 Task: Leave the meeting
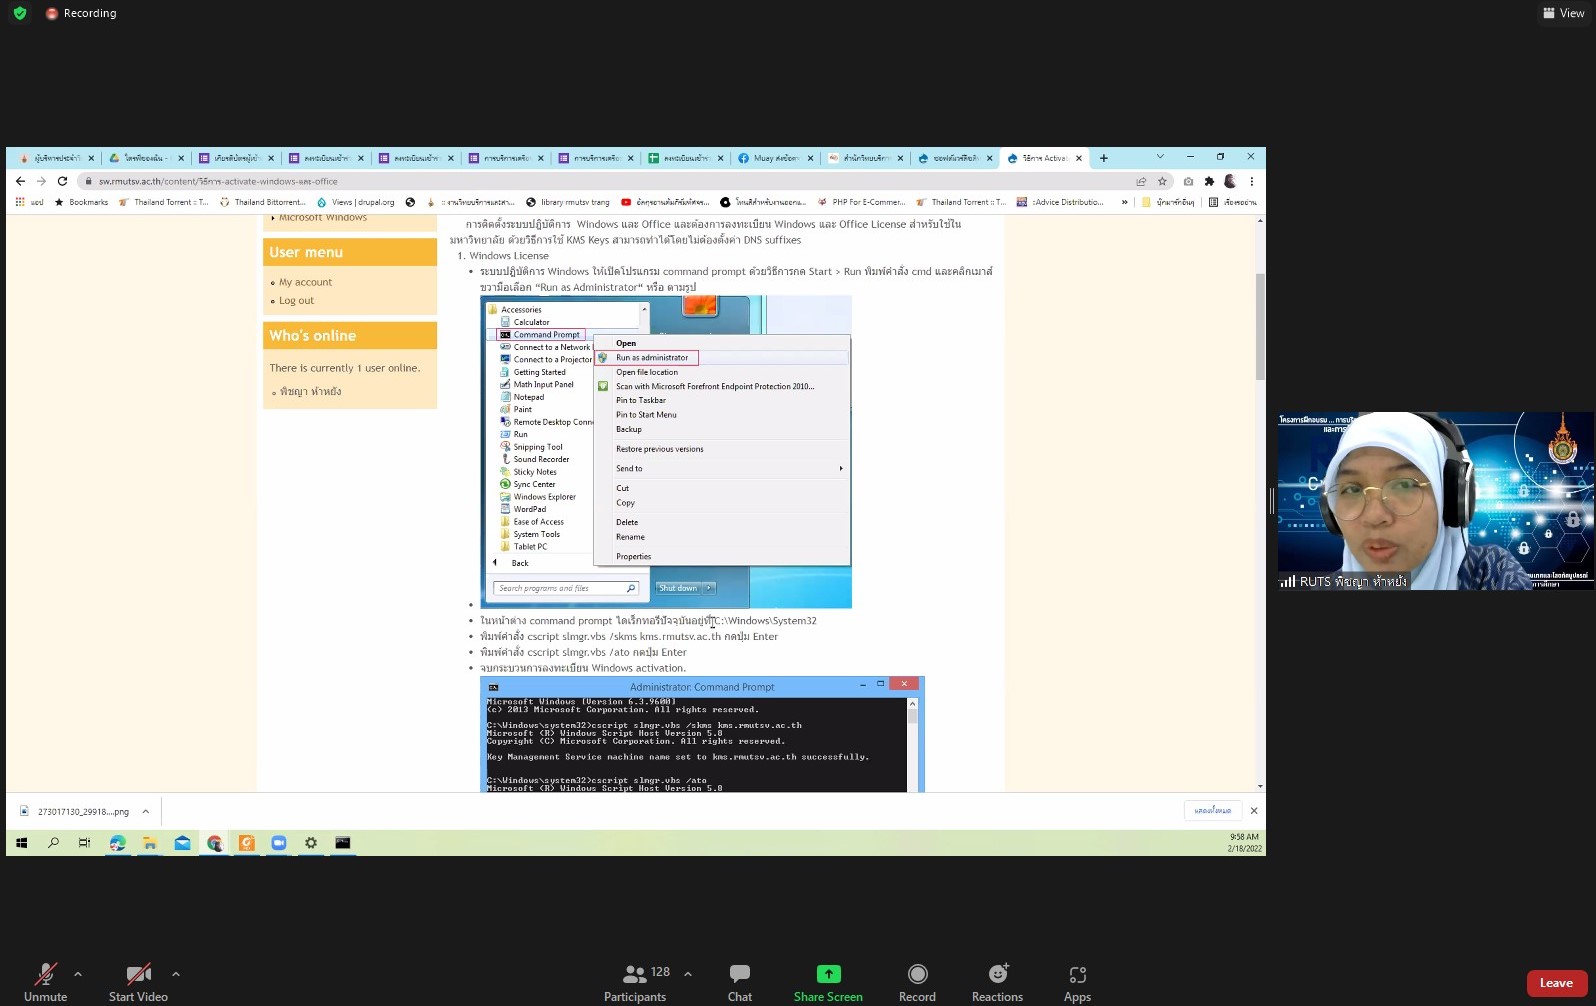(1555, 983)
